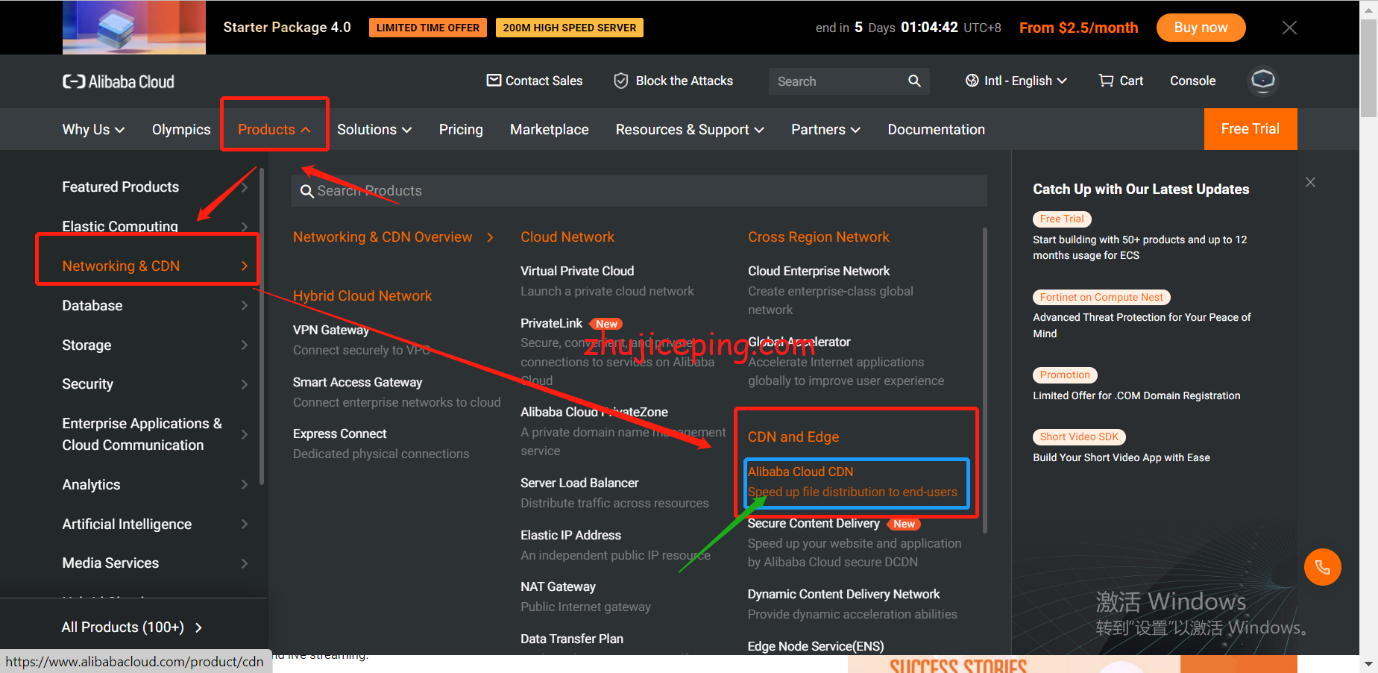Viewport: 1378px width, 673px height.
Task: Click the Starter Package banner thumbnail image
Action: (x=134, y=28)
